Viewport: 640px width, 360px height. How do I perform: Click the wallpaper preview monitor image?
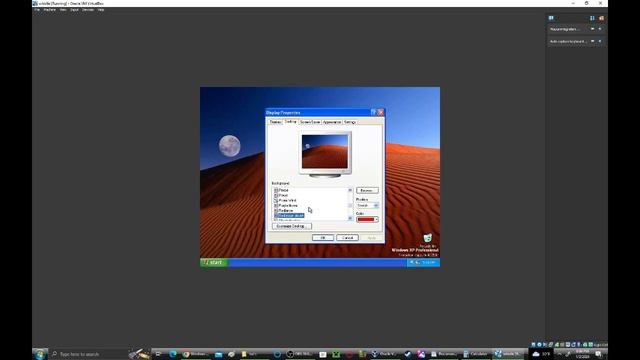325,154
